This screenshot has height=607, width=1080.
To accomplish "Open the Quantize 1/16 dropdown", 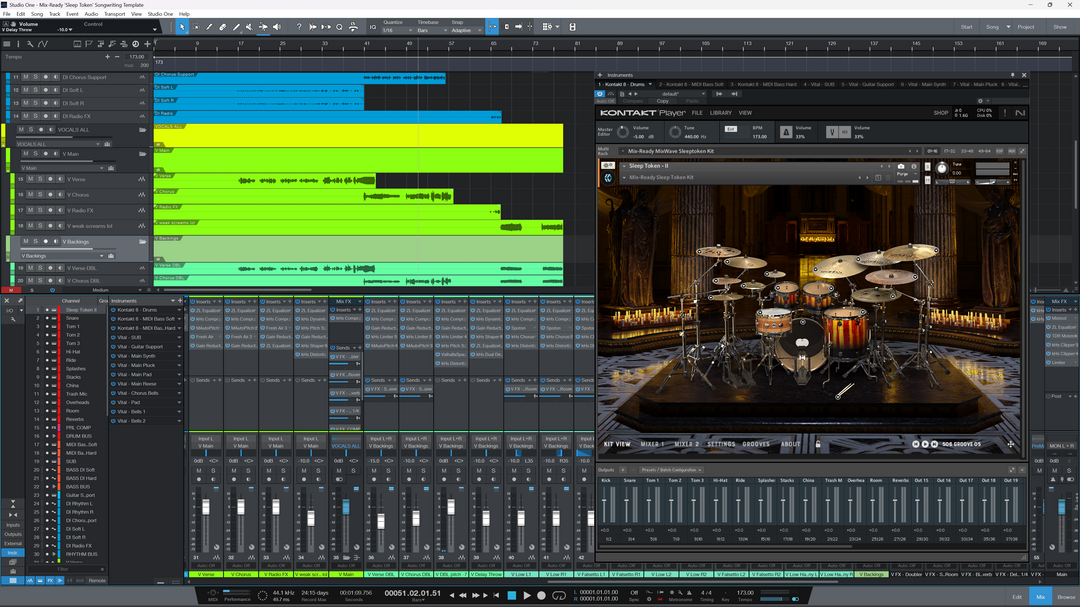I will coord(395,30).
